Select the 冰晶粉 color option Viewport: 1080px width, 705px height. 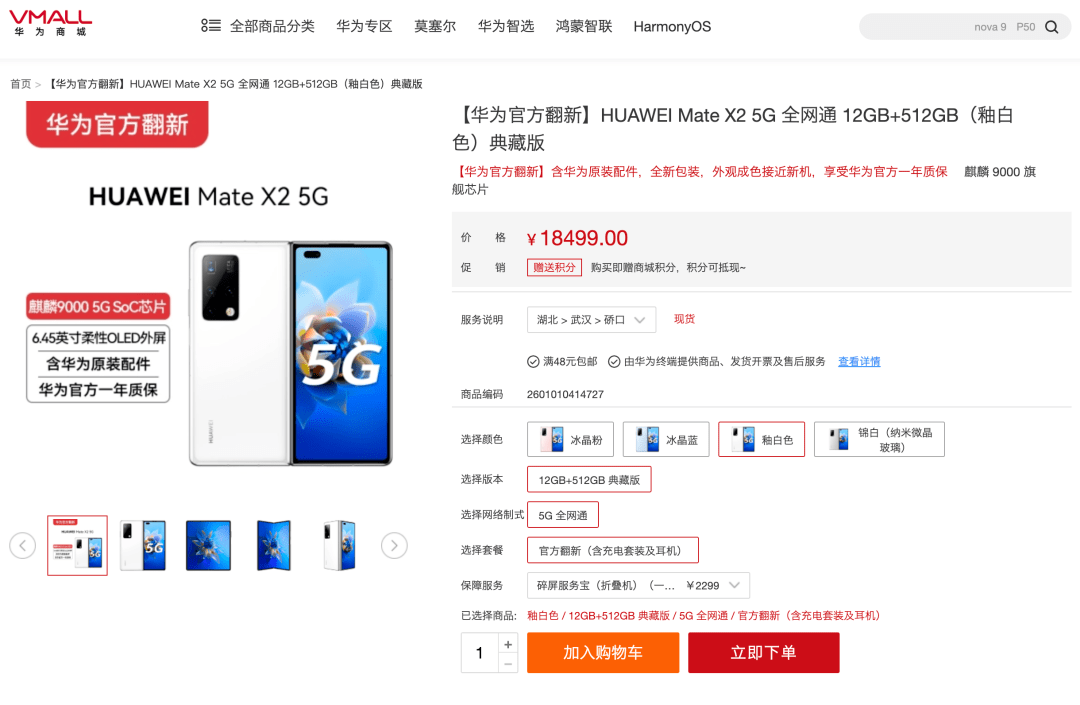pos(570,439)
